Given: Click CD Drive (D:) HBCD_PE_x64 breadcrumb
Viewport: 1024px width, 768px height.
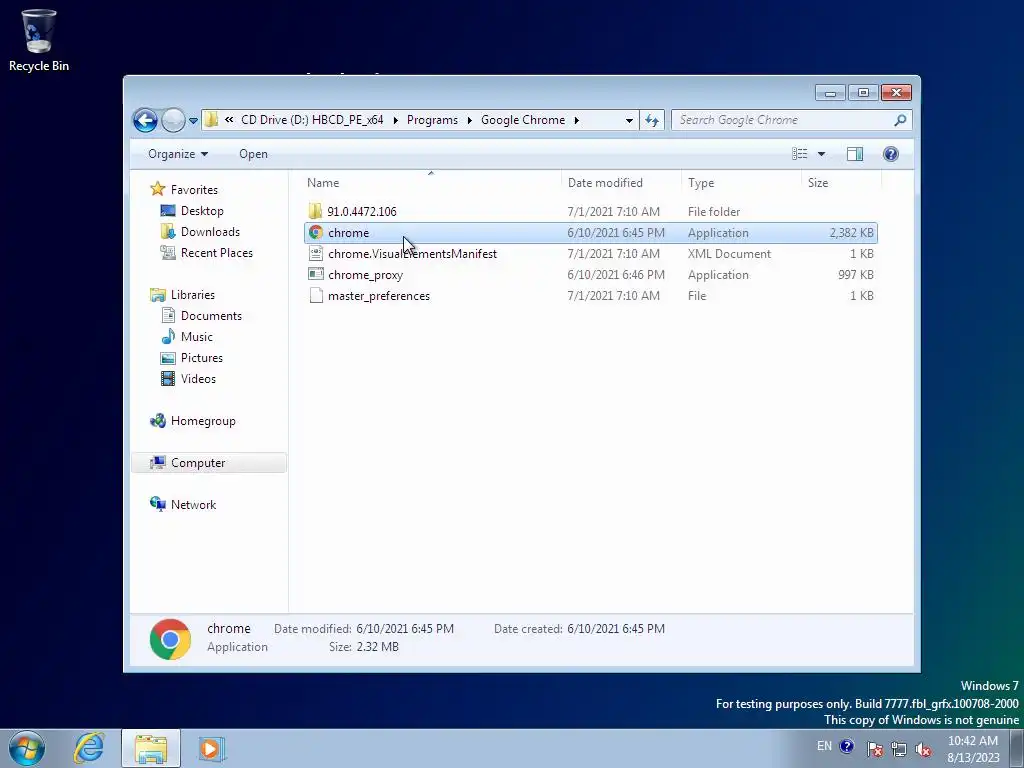Looking at the screenshot, I should (312, 120).
